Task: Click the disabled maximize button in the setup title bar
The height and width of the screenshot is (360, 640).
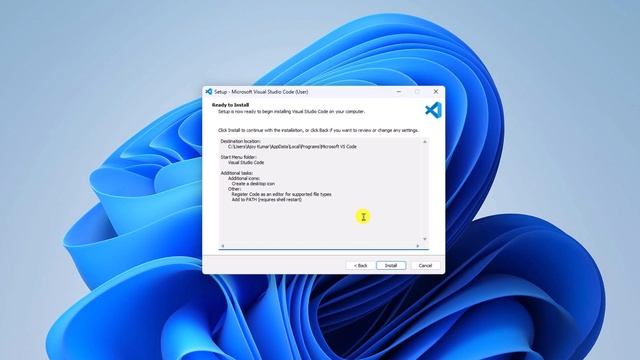Action: [x=417, y=91]
